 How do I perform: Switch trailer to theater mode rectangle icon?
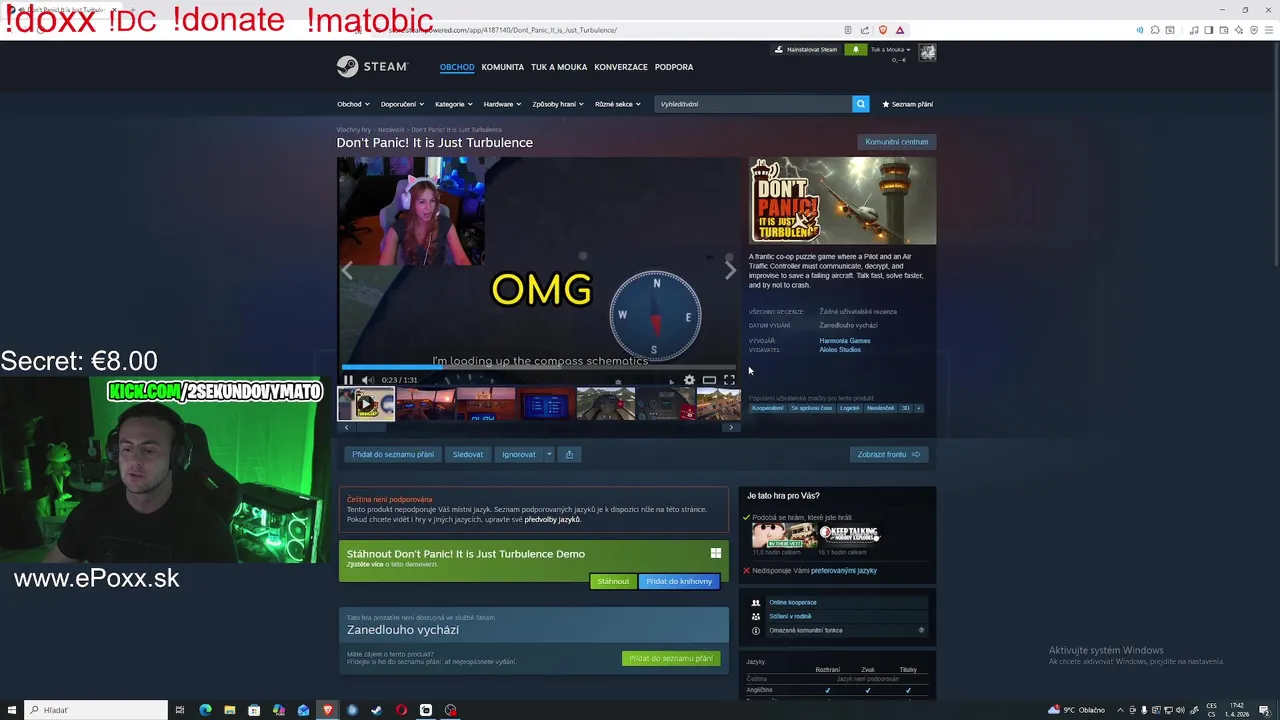[709, 380]
